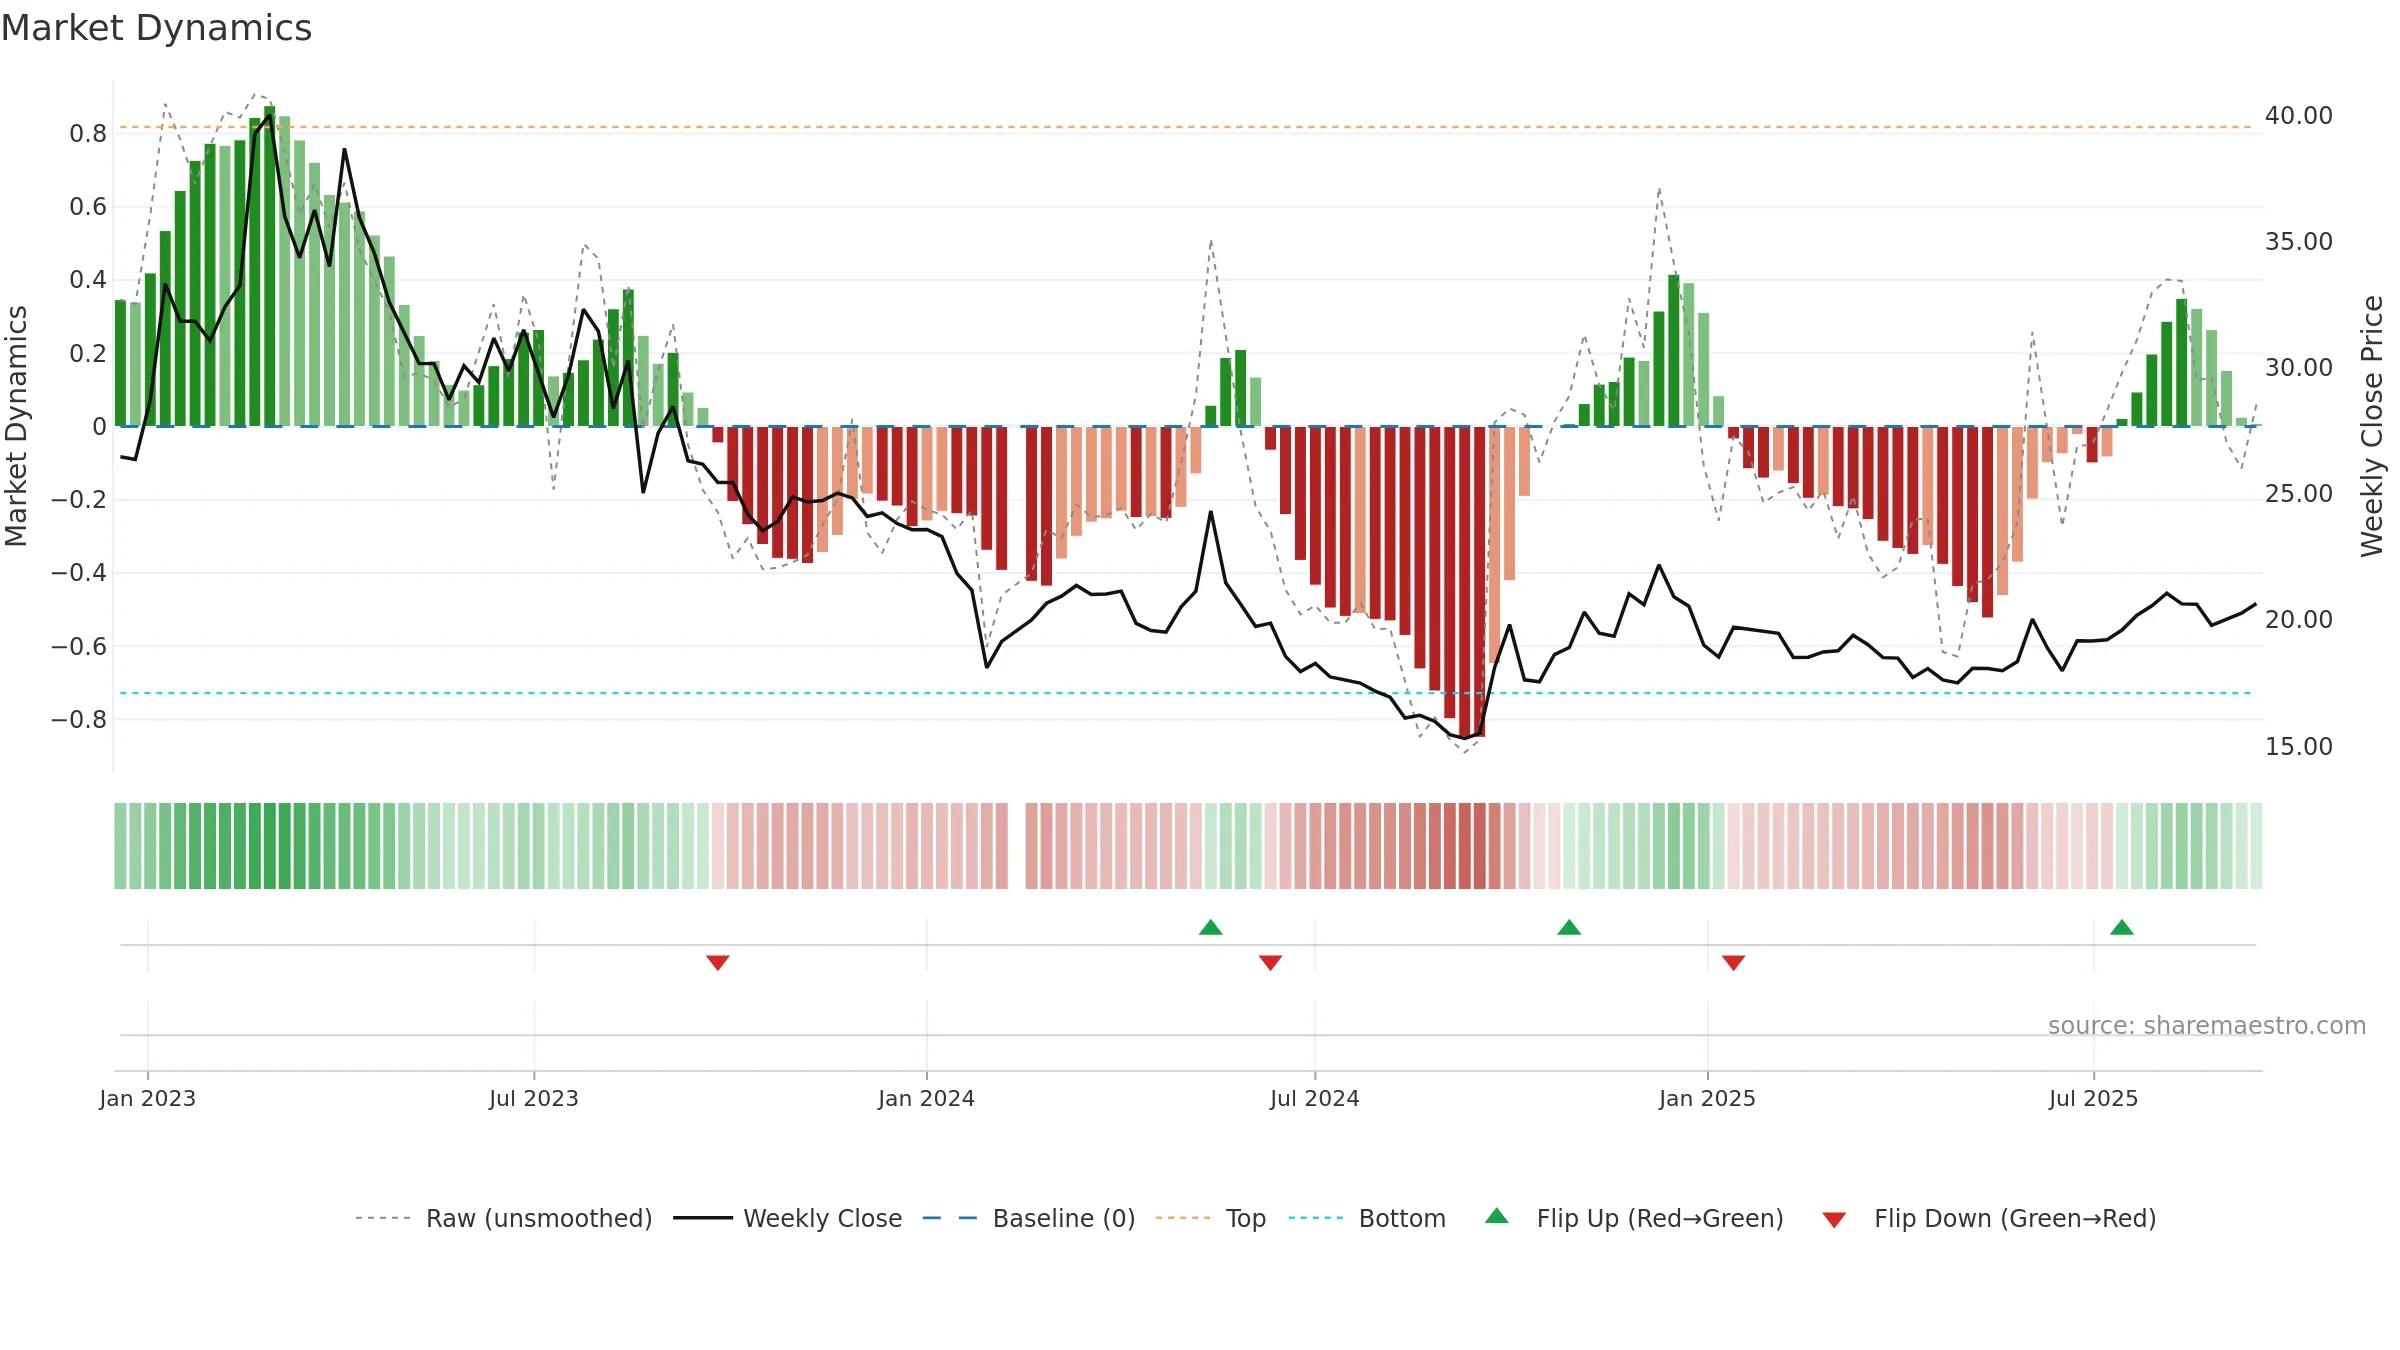Click the Market Dynamics chart title
This screenshot has width=2400, height=1350.
click(x=157, y=28)
